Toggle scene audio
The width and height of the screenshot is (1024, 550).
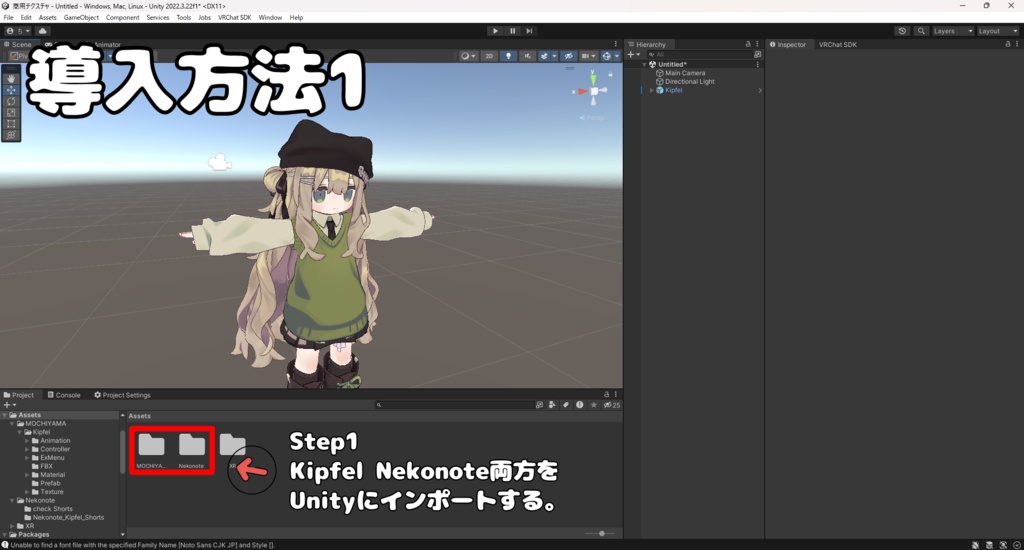pyautogui.click(x=527, y=56)
